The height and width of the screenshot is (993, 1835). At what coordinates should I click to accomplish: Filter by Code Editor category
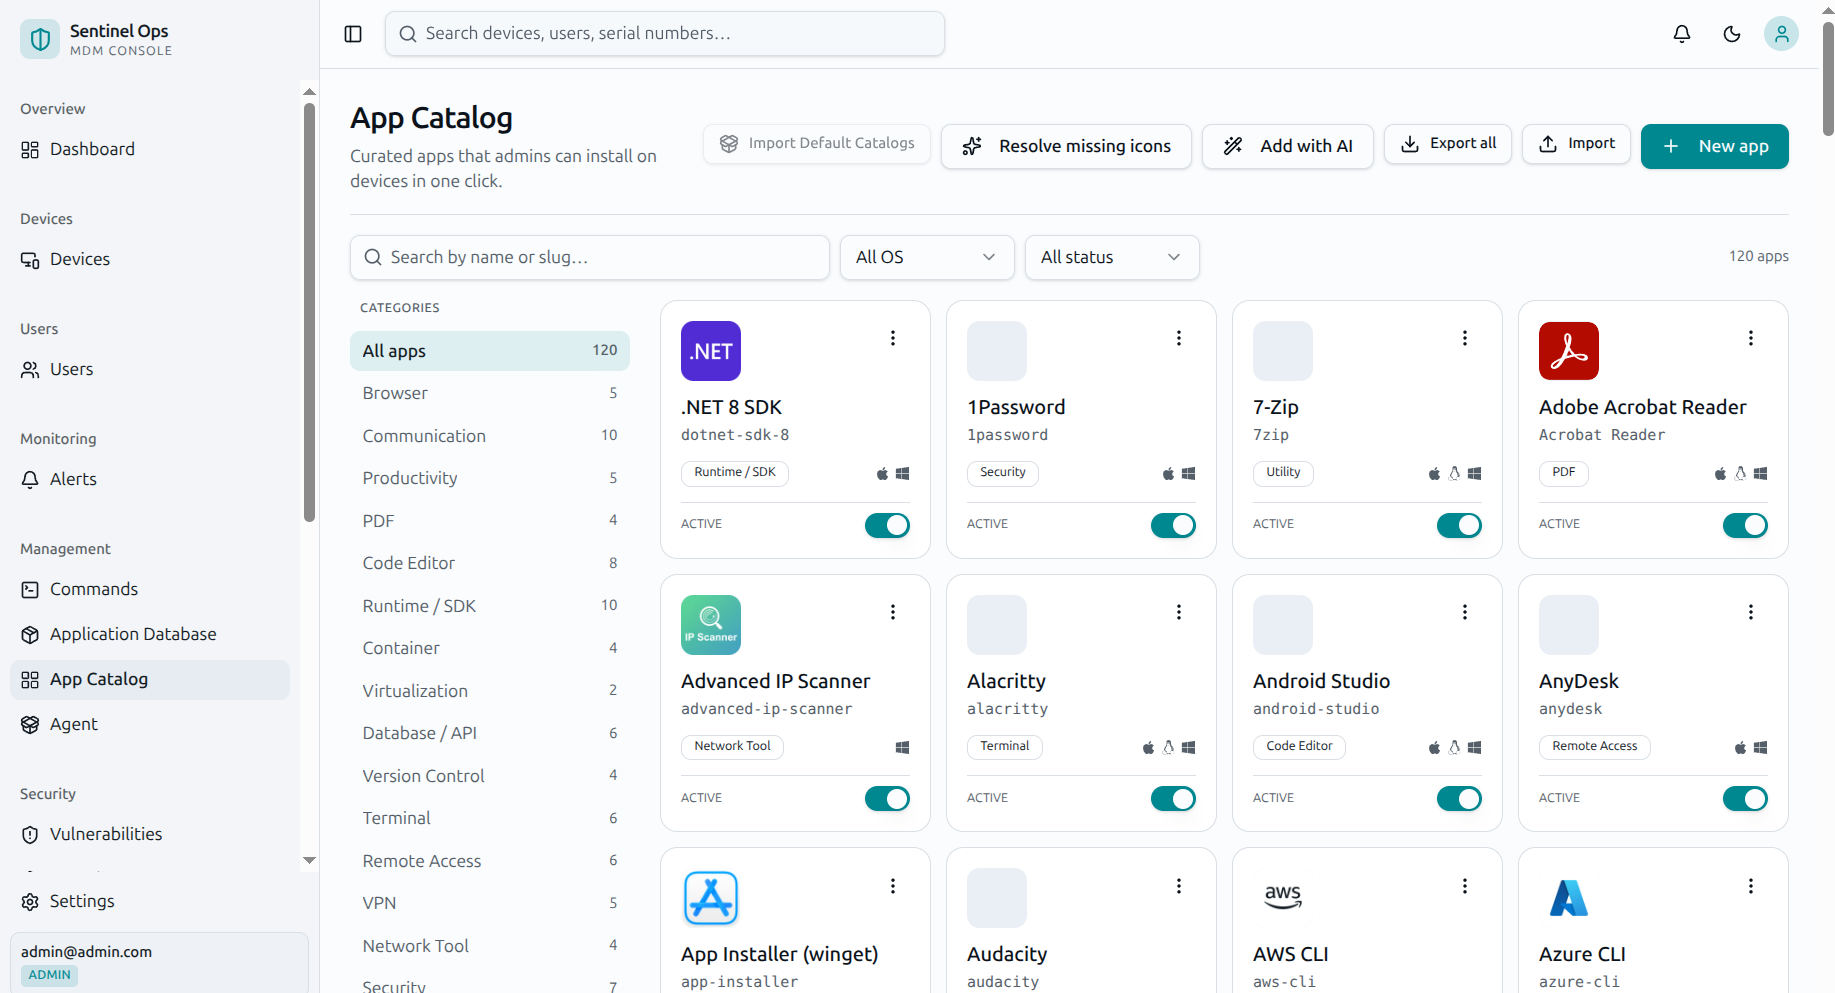click(x=490, y=563)
